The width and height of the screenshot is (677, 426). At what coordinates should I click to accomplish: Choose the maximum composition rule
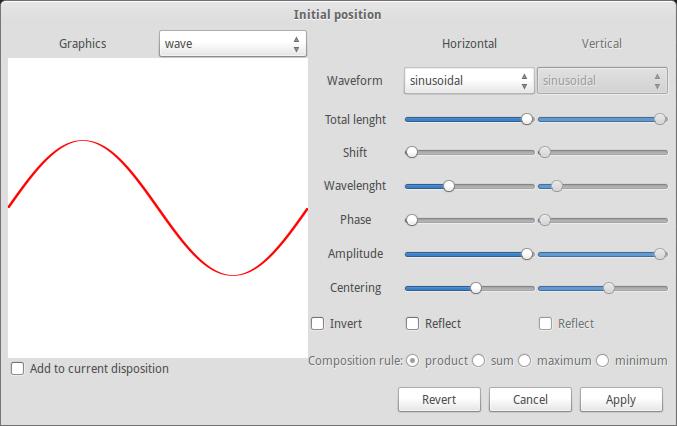click(525, 360)
